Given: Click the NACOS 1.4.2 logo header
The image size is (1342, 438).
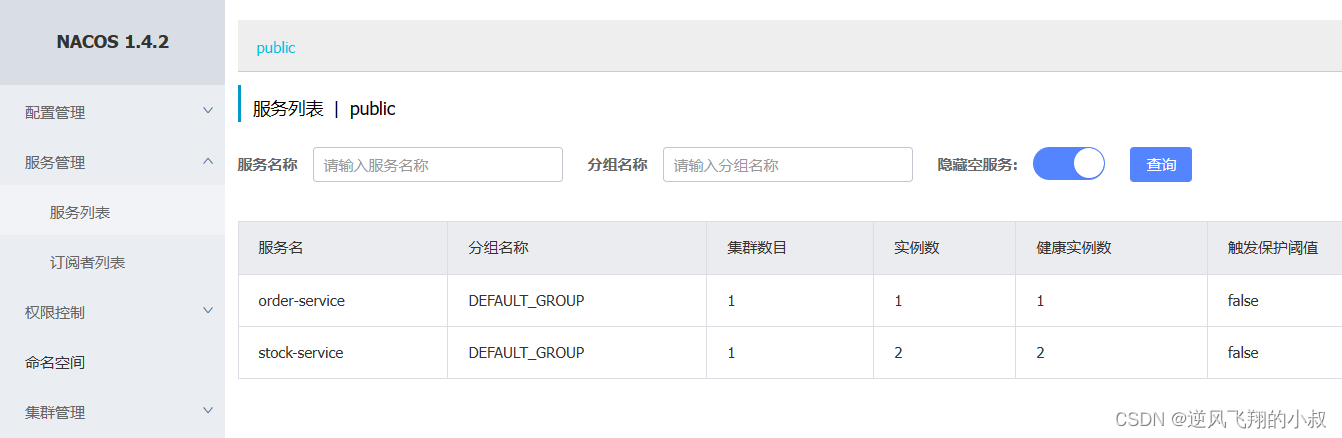Looking at the screenshot, I should tap(112, 42).
